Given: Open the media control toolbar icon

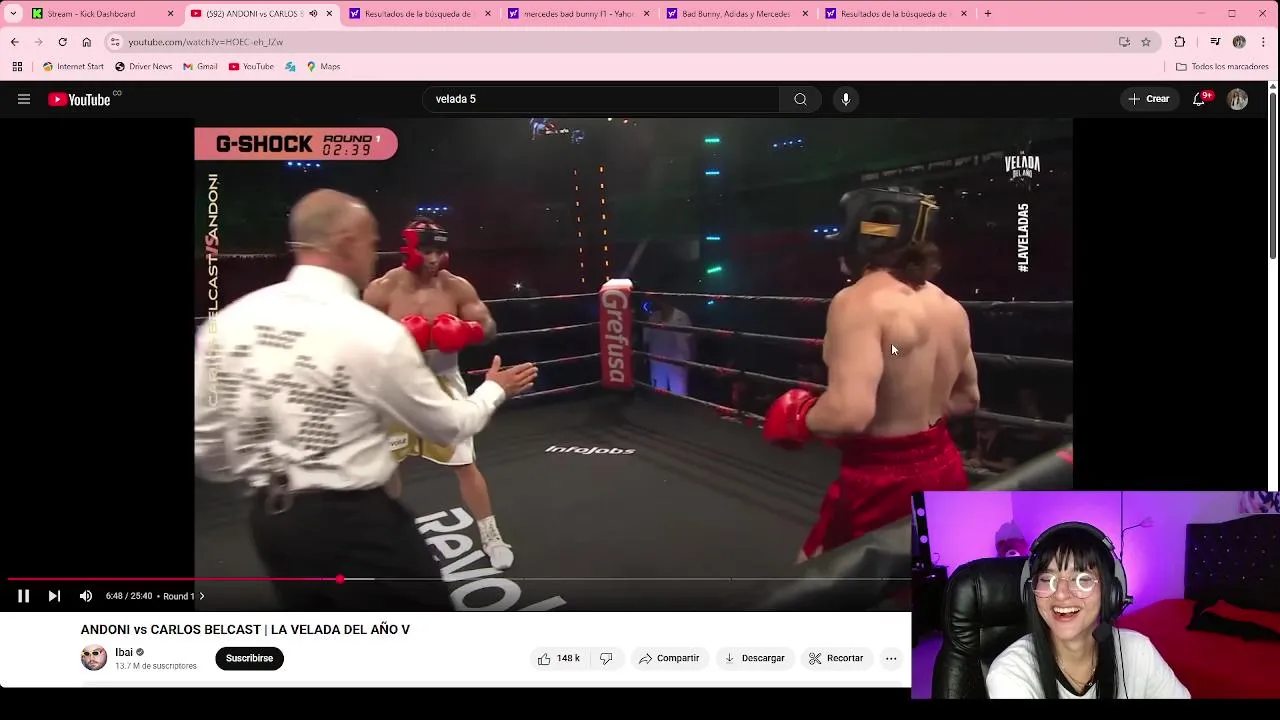Looking at the screenshot, I should point(1215,42).
